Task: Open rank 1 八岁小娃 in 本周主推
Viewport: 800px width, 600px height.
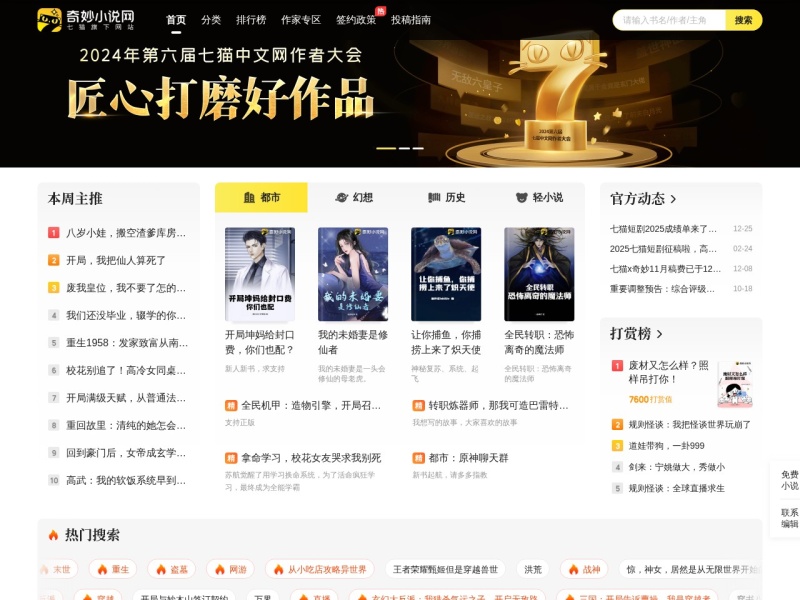Action: coord(126,233)
